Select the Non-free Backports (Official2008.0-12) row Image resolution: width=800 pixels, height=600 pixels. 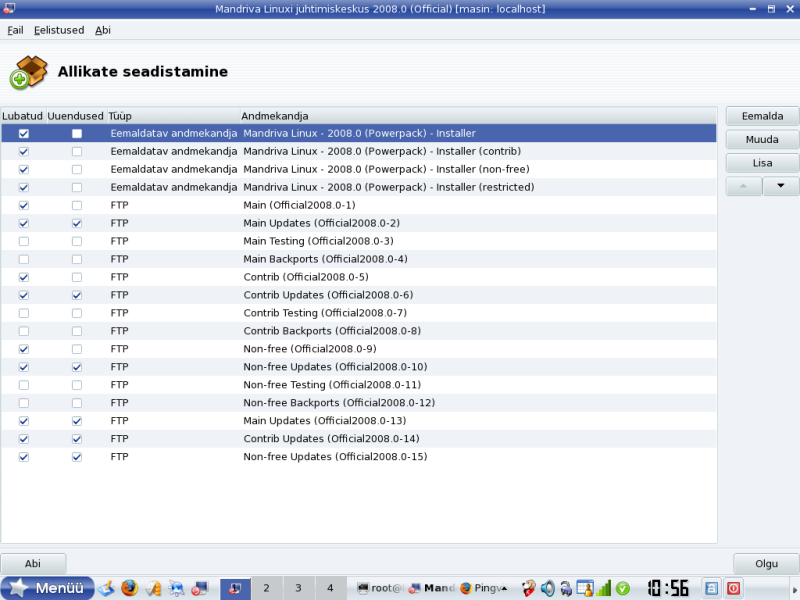[359, 403]
